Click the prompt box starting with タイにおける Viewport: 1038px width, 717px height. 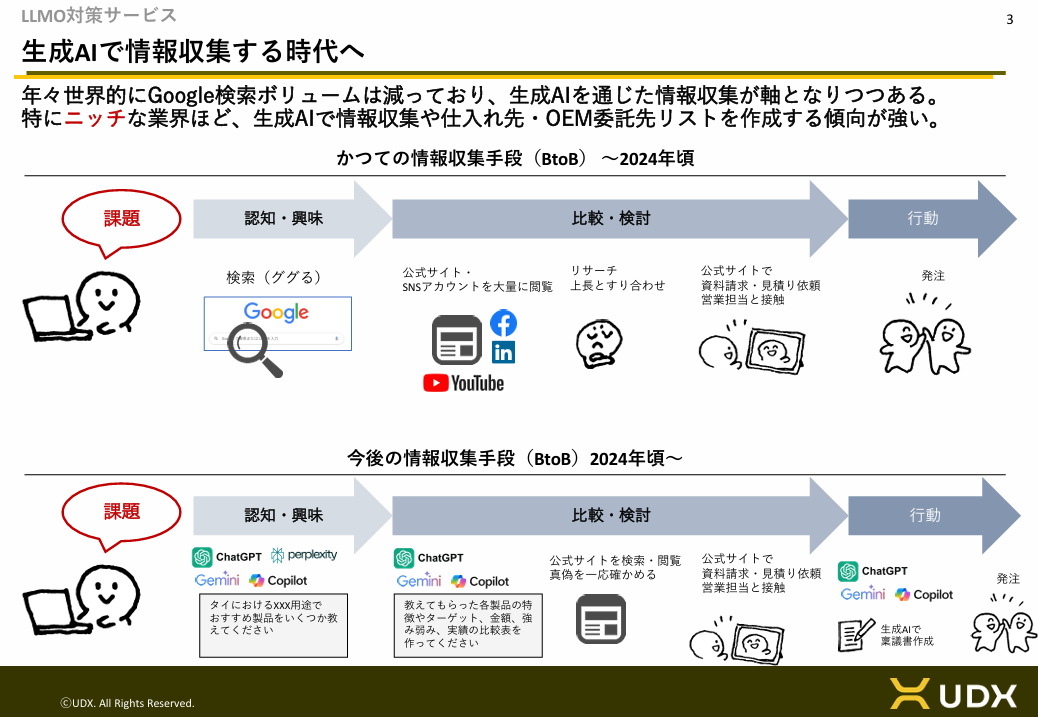(274, 625)
